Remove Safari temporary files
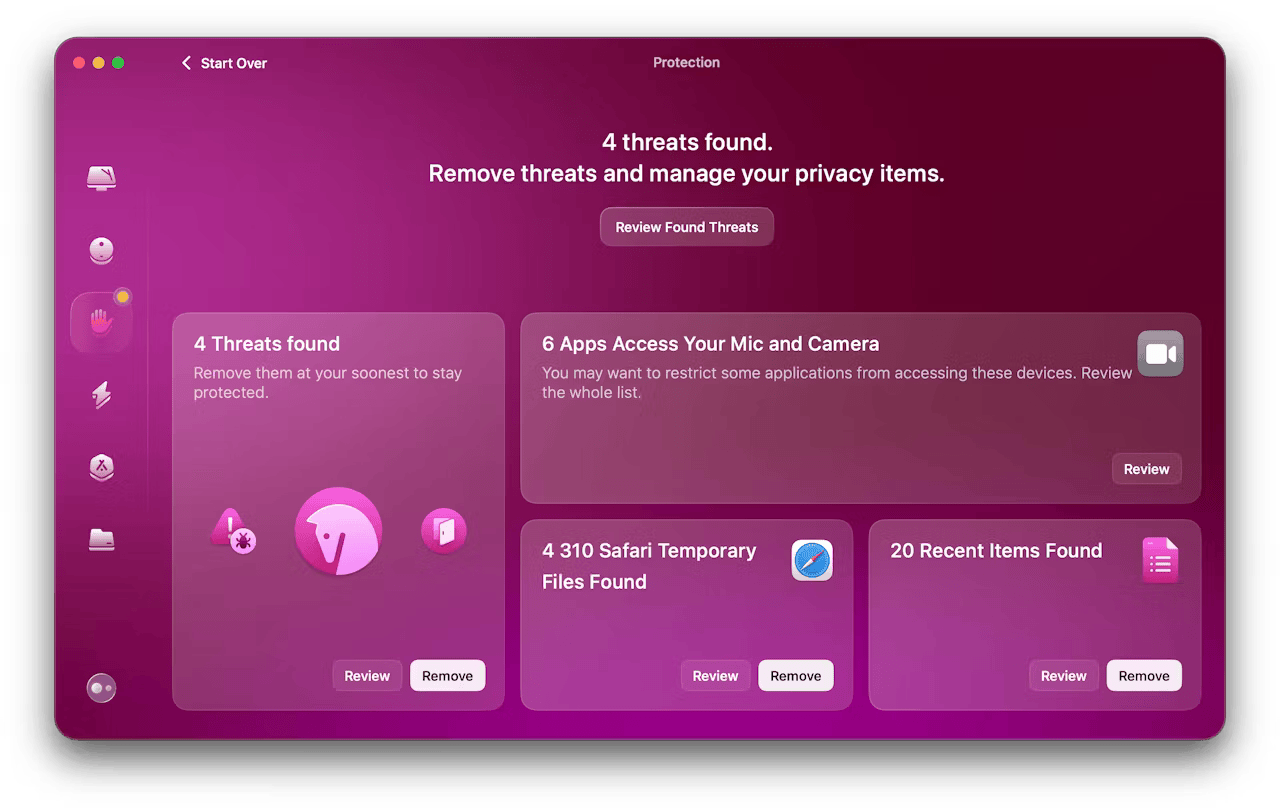Viewport: 1280px width, 812px height. [x=795, y=676]
